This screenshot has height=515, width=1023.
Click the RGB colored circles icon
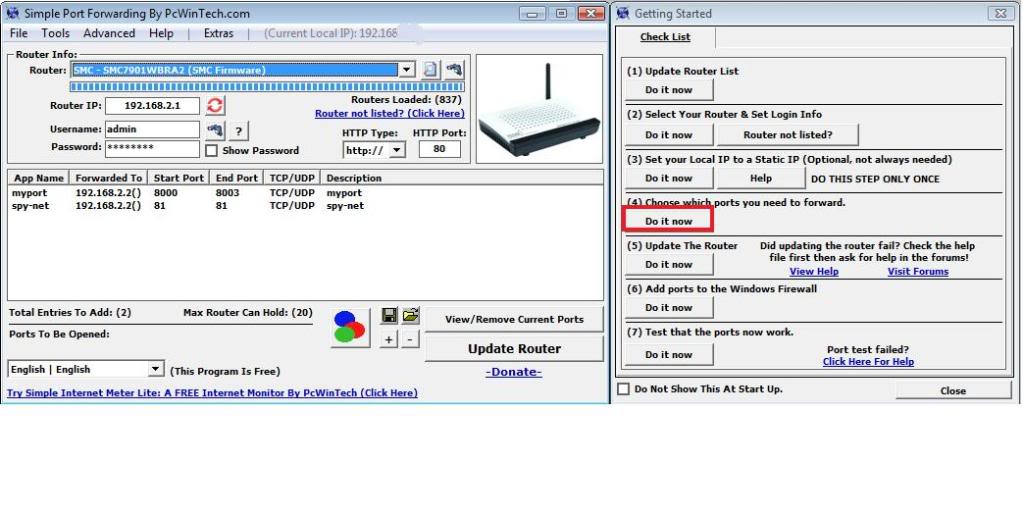(x=350, y=328)
